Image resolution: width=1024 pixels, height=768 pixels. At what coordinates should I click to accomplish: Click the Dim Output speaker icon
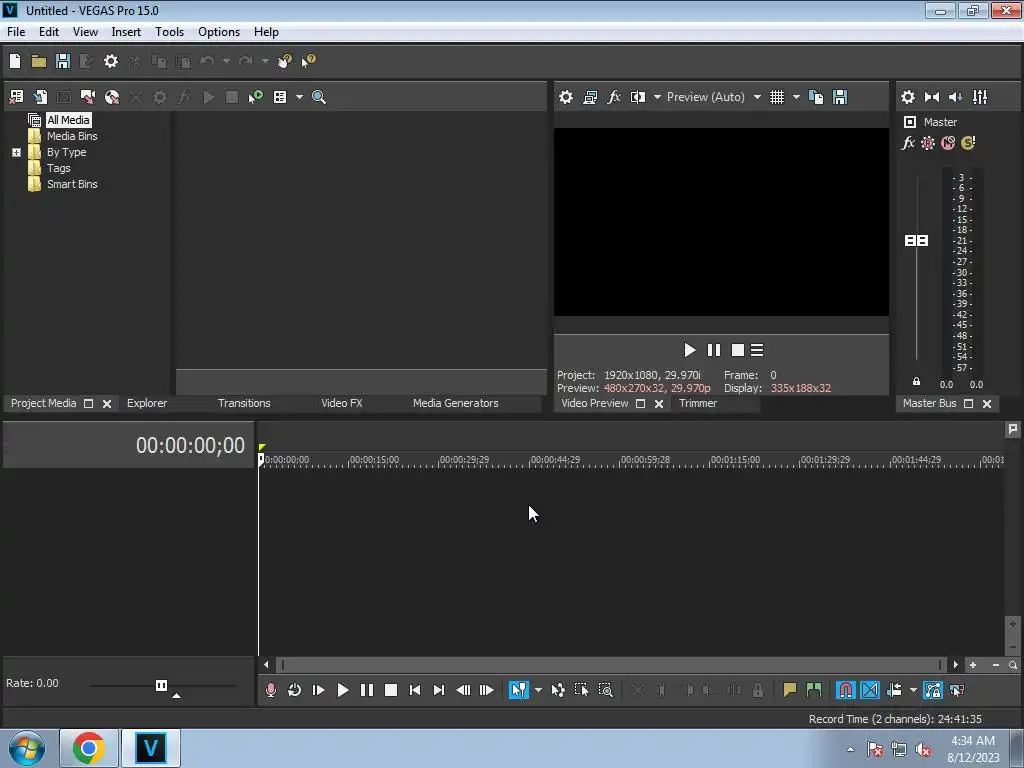pos(955,97)
